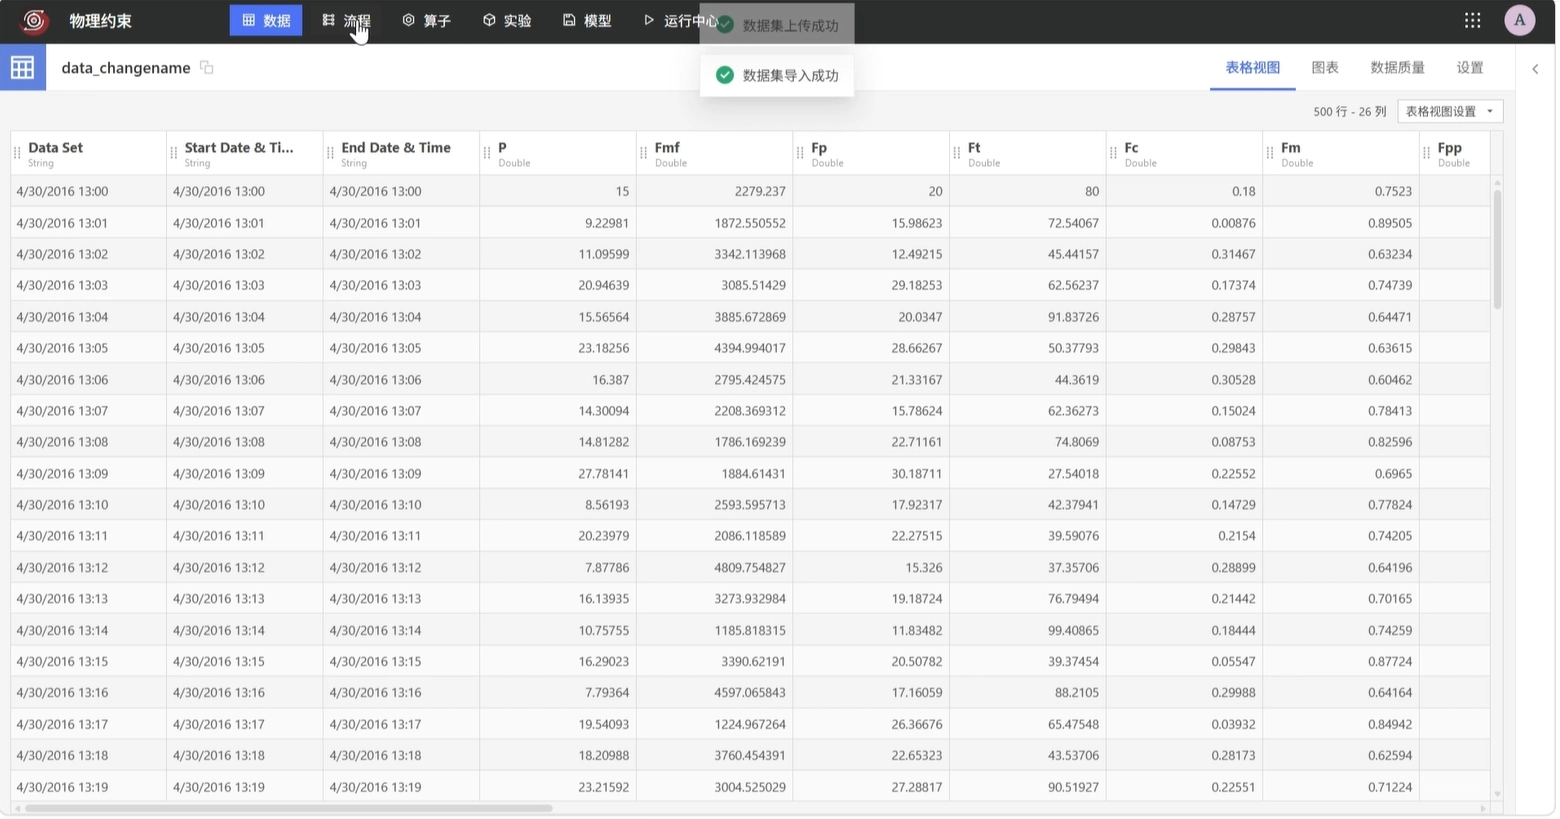Select the cell with value 27.78141

pyautogui.click(x=558, y=473)
